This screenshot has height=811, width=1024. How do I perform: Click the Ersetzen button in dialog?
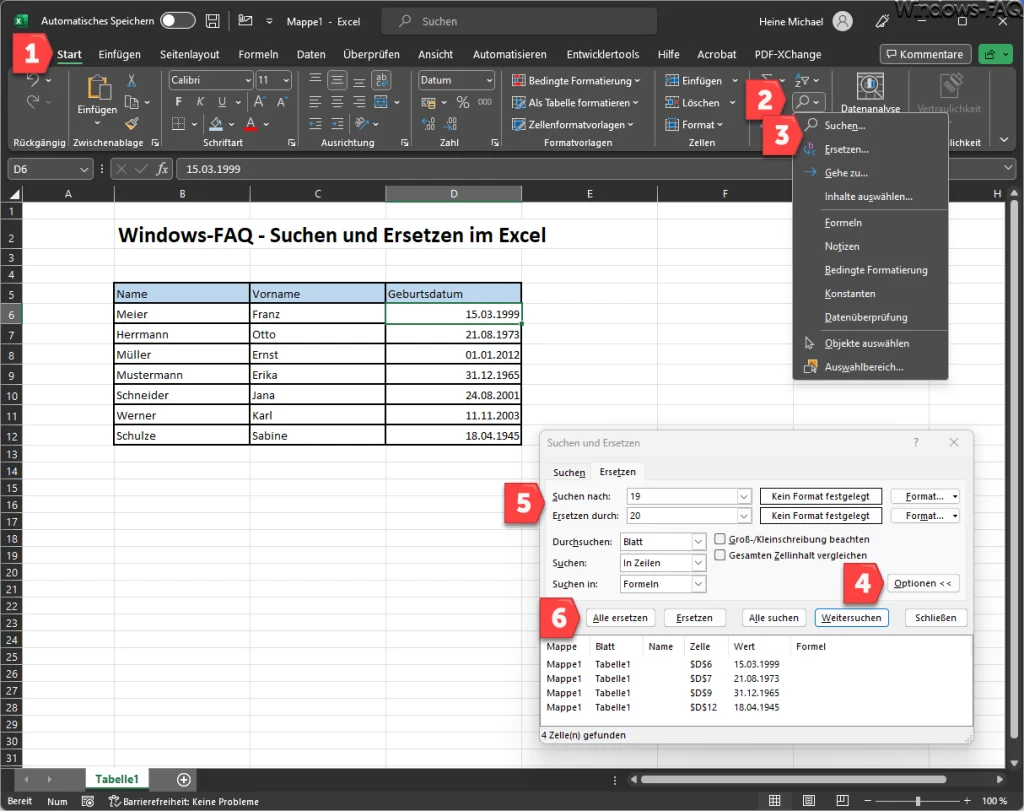(x=694, y=618)
